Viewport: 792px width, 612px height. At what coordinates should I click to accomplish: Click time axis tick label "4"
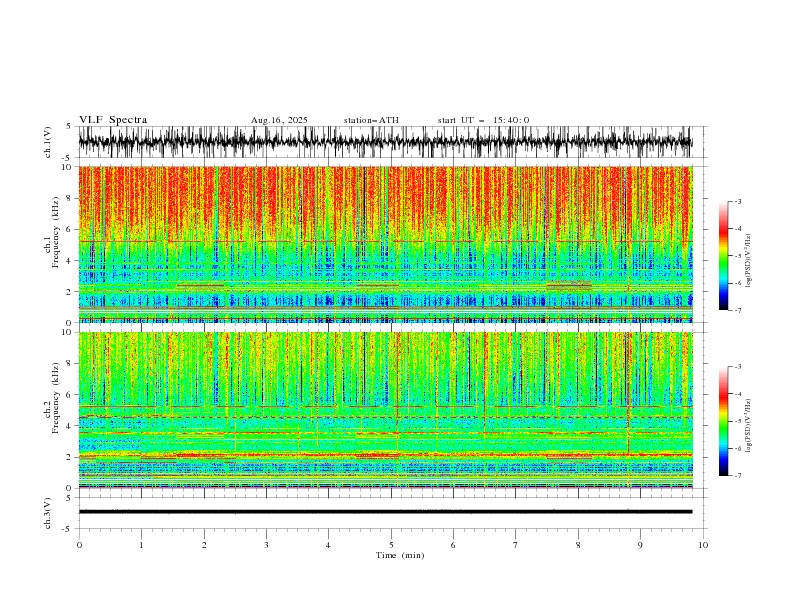(x=328, y=545)
